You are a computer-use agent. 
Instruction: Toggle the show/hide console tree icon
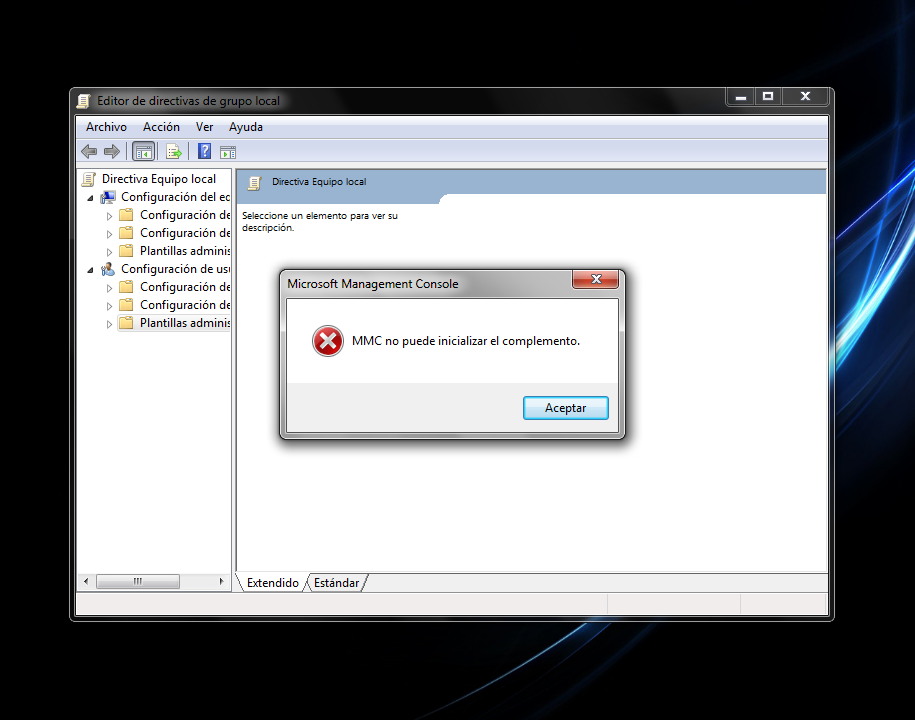(144, 152)
